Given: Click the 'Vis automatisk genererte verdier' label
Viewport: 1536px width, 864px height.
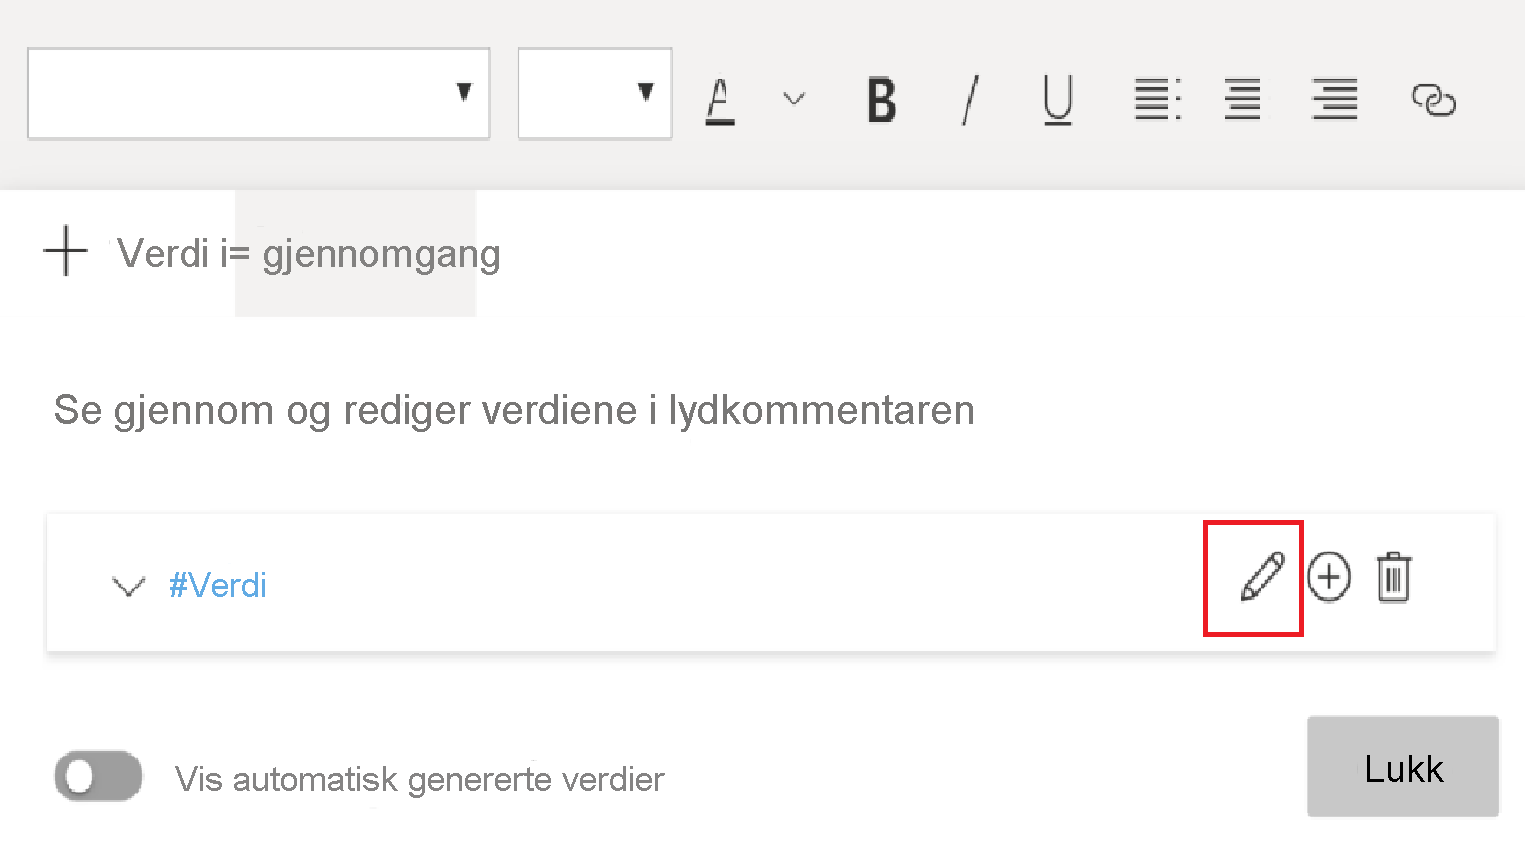Looking at the screenshot, I should [420, 779].
